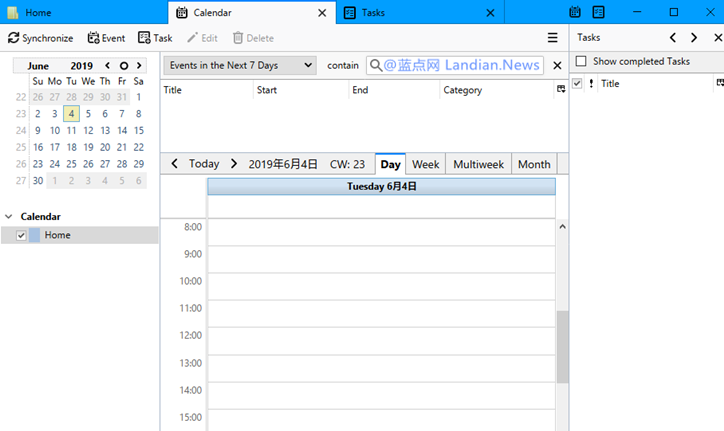
Task: Open column picker in event list
Action: click(x=560, y=90)
